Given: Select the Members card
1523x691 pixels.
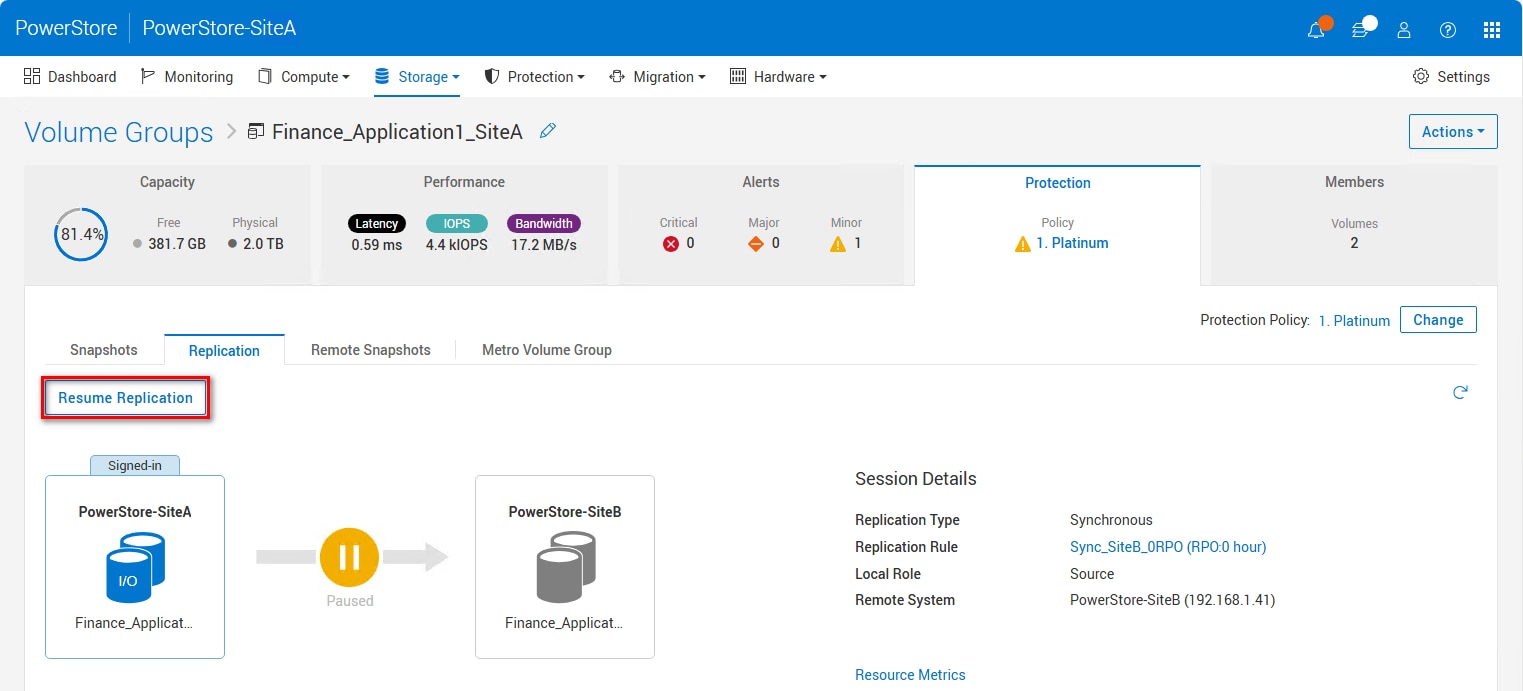Looking at the screenshot, I should pyautogui.click(x=1355, y=225).
